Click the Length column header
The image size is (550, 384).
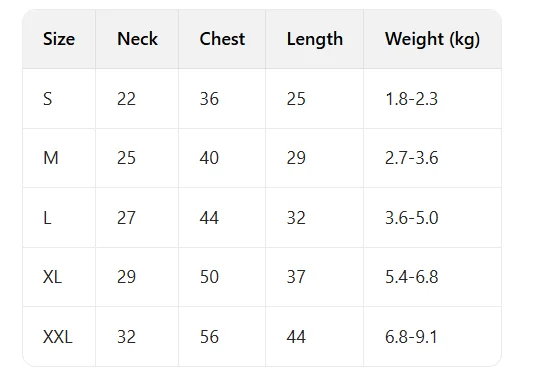click(315, 39)
